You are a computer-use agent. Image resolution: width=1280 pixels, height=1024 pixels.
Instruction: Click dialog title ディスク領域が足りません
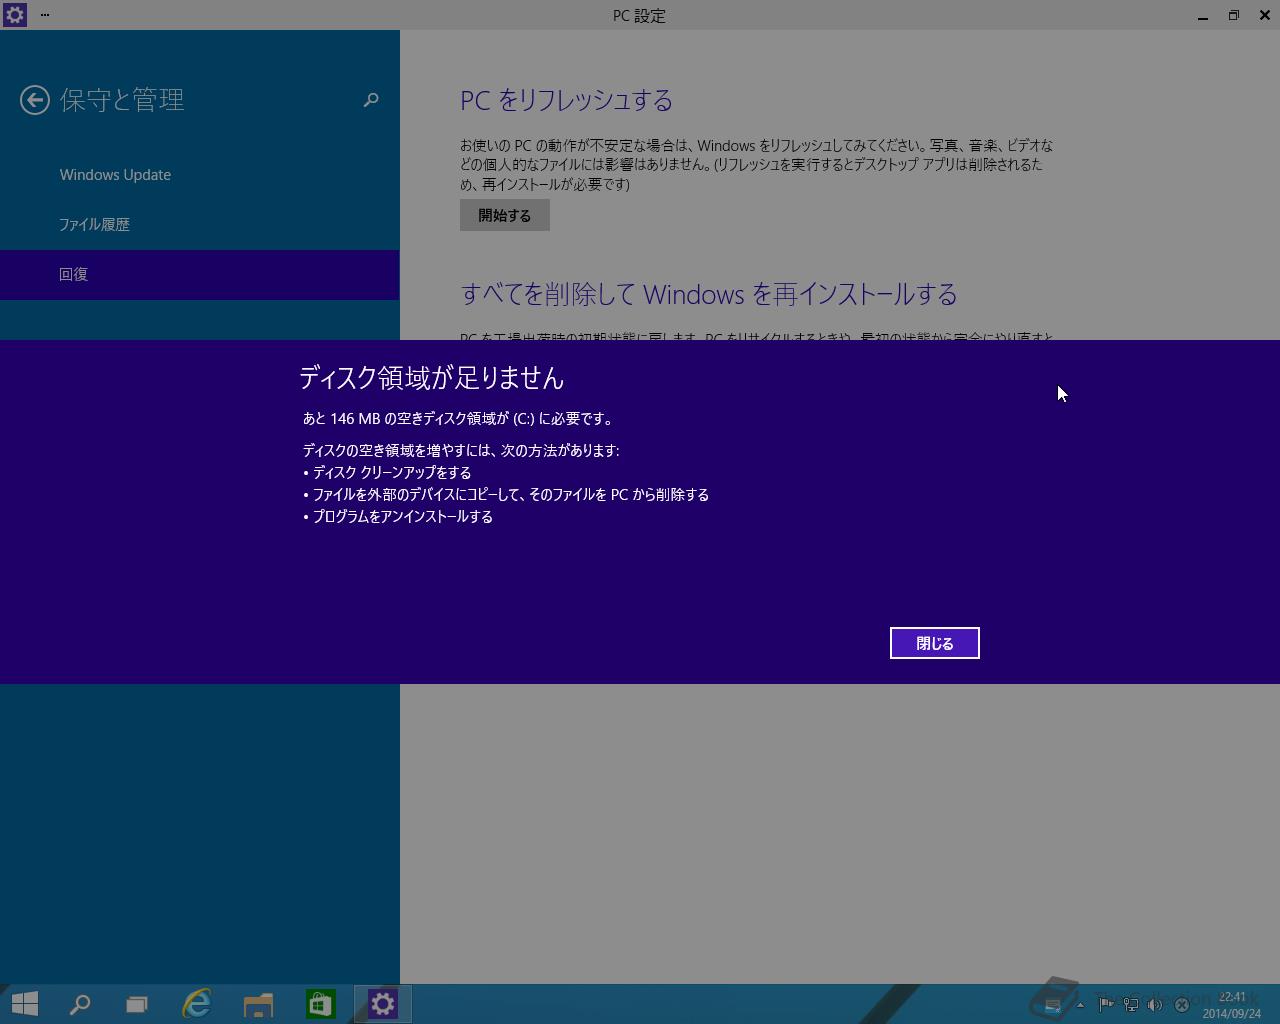(x=432, y=377)
